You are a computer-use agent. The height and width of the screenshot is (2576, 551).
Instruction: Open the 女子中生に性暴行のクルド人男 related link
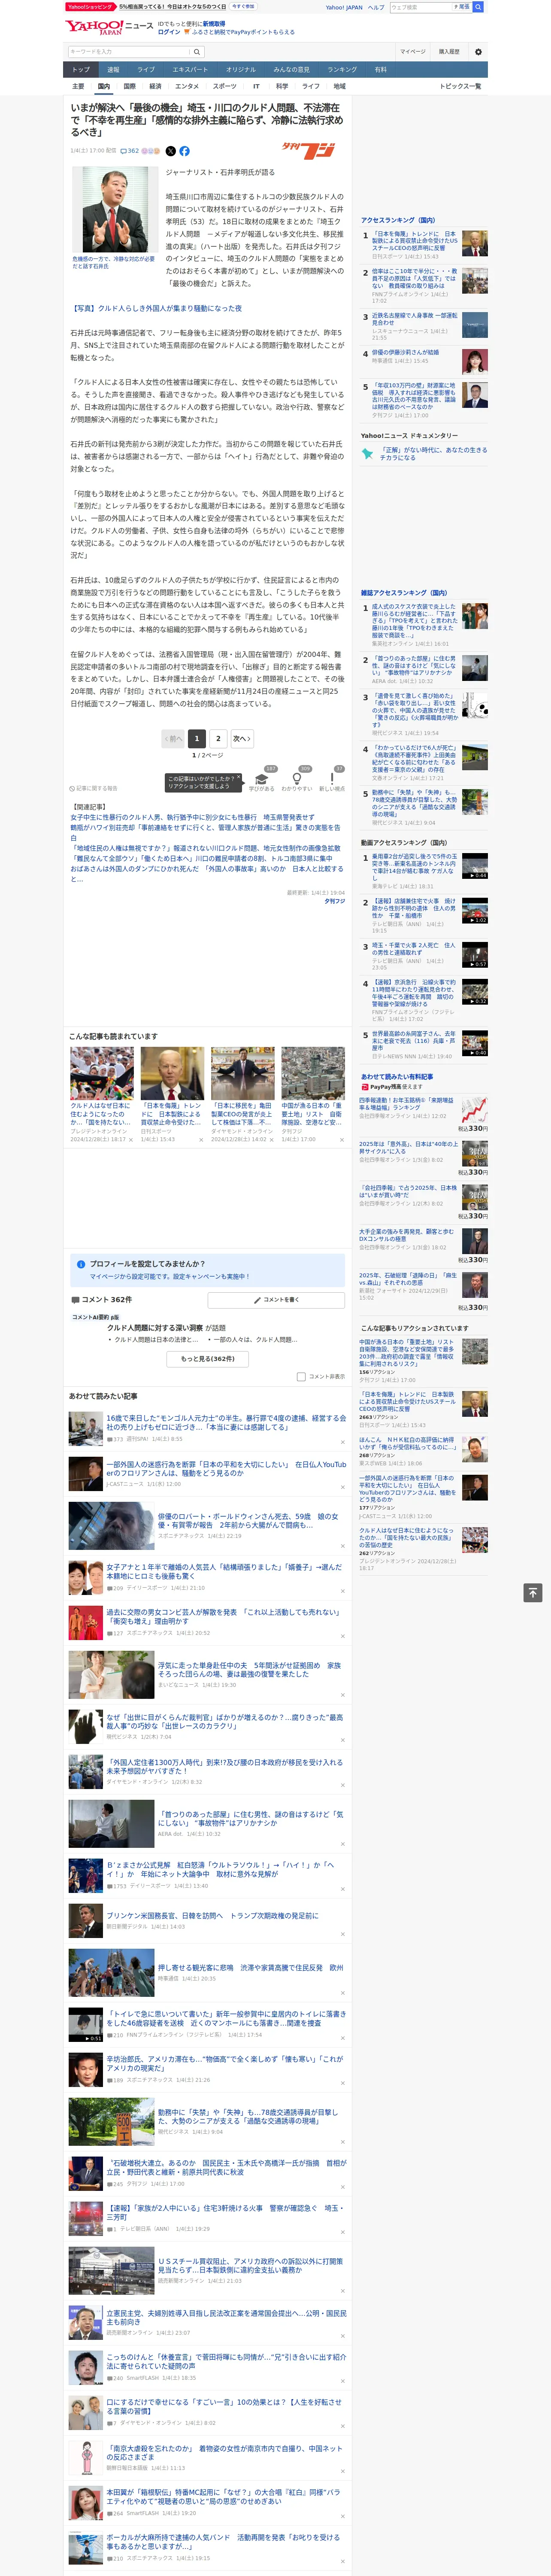192,817
